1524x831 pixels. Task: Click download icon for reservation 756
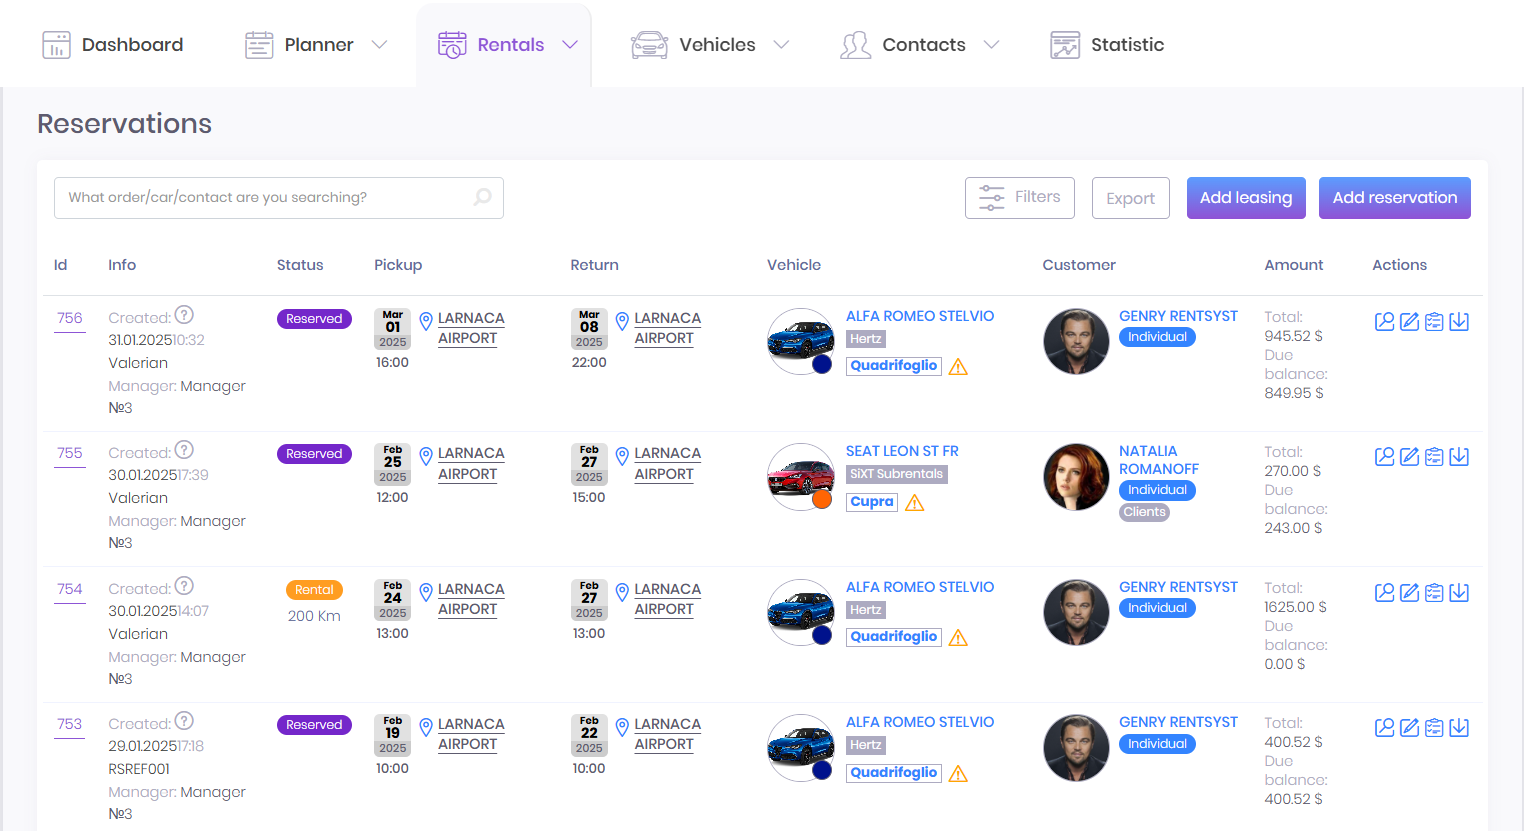pyautogui.click(x=1459, y=322)
